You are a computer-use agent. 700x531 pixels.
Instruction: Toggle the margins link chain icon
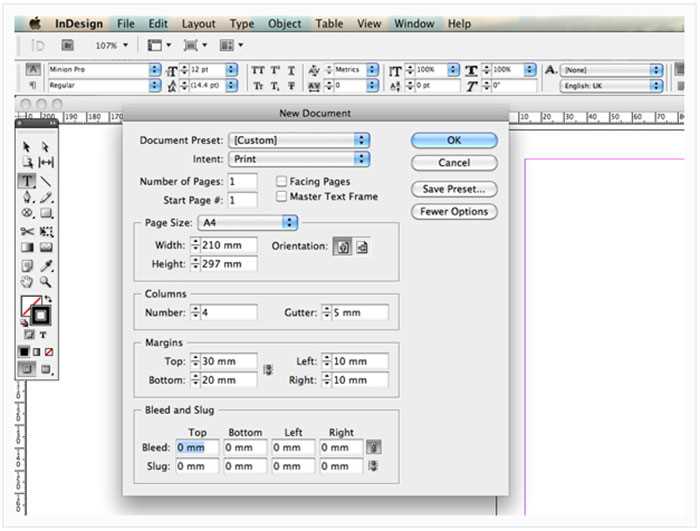[x=268, y=370]
